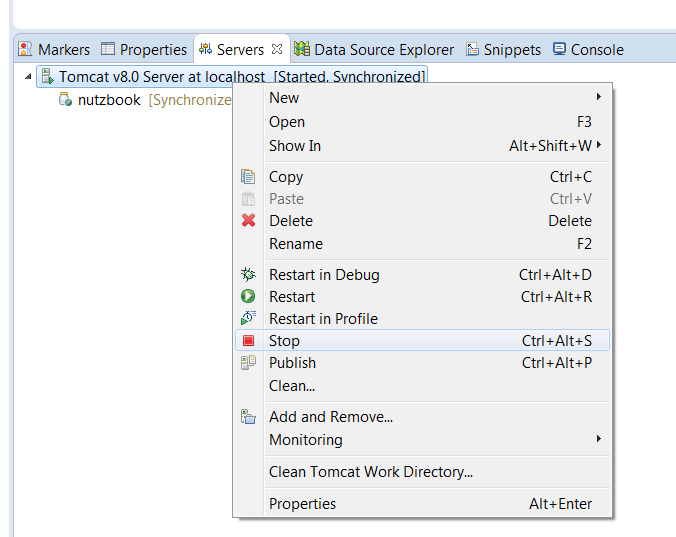Select Clean Tomcat Work Directory... entry

[x=422, y=472]
